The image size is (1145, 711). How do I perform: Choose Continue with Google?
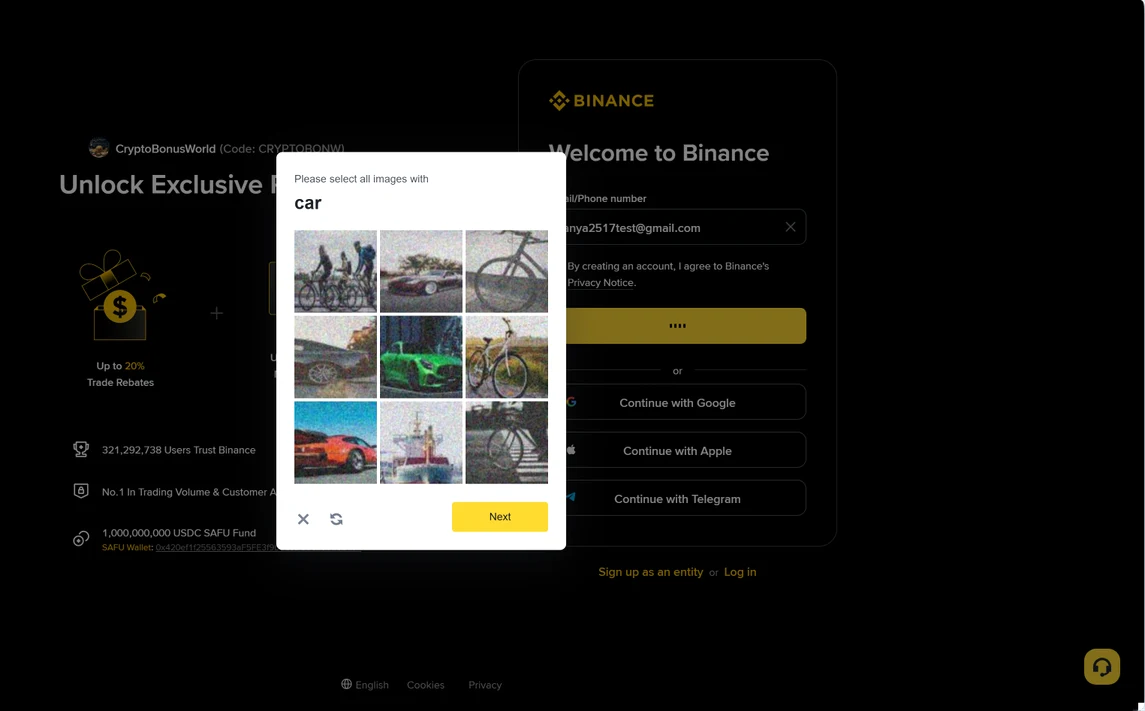pyautogui.click(x=677, y=402)
